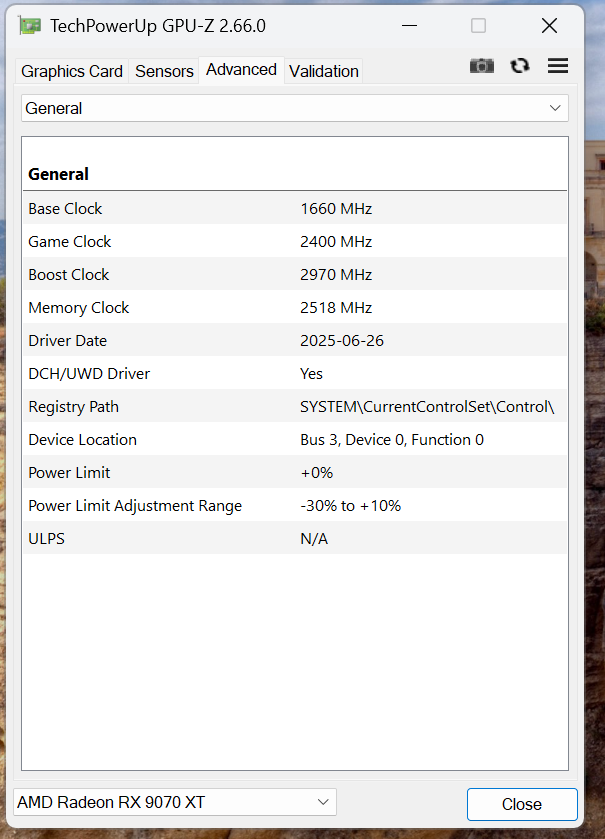The height and width of the screenshot is (839, 605).
Task: Select Power Limit Adjustment Range label
Action: coord(135,506)
